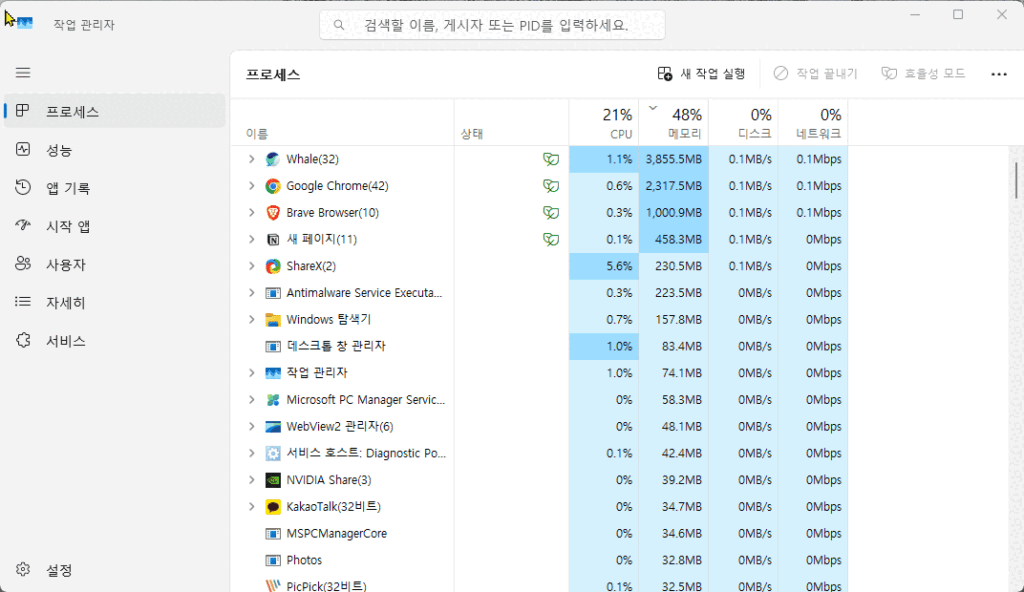
Task: Open the 앱 기록 tab
Action: pyautogui.click(x=115, y=188)
